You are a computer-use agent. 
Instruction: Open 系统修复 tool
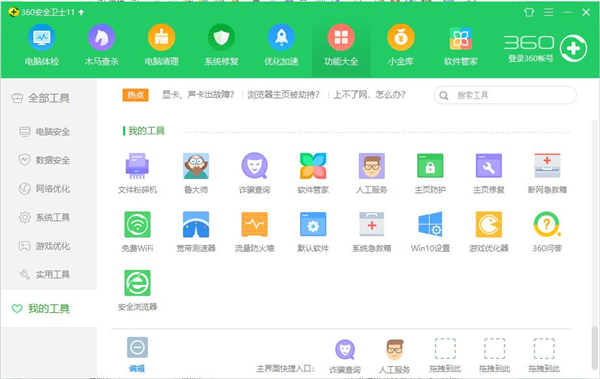point(221,45)
